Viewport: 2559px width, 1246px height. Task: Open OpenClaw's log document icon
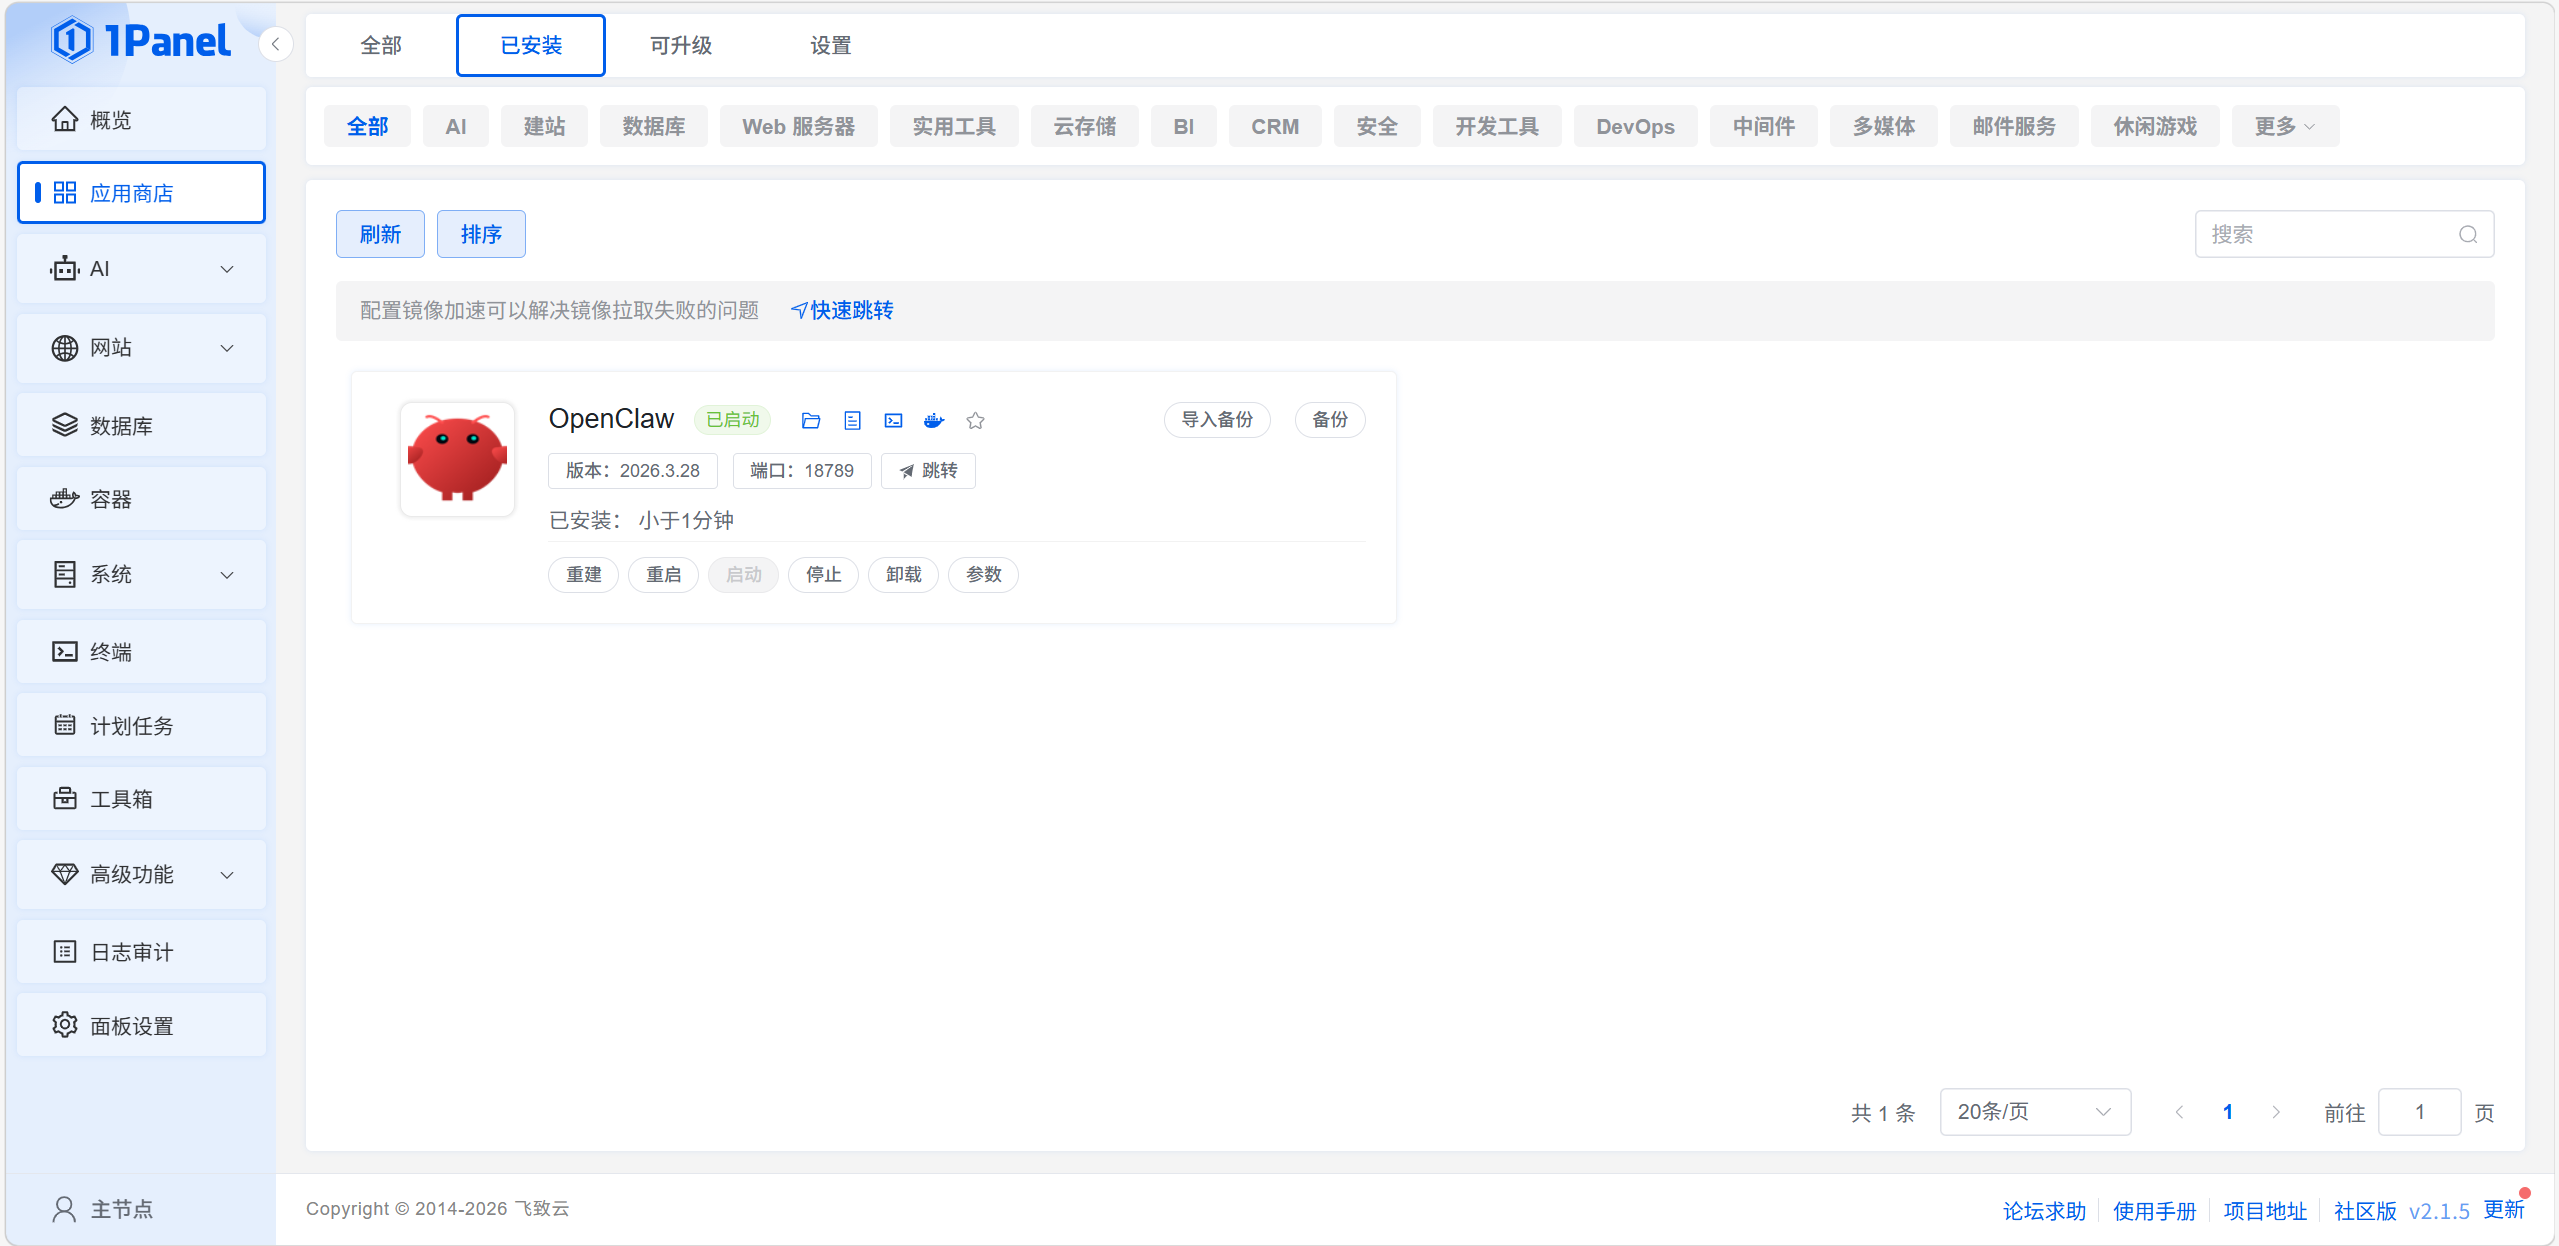tap(852, 421)
